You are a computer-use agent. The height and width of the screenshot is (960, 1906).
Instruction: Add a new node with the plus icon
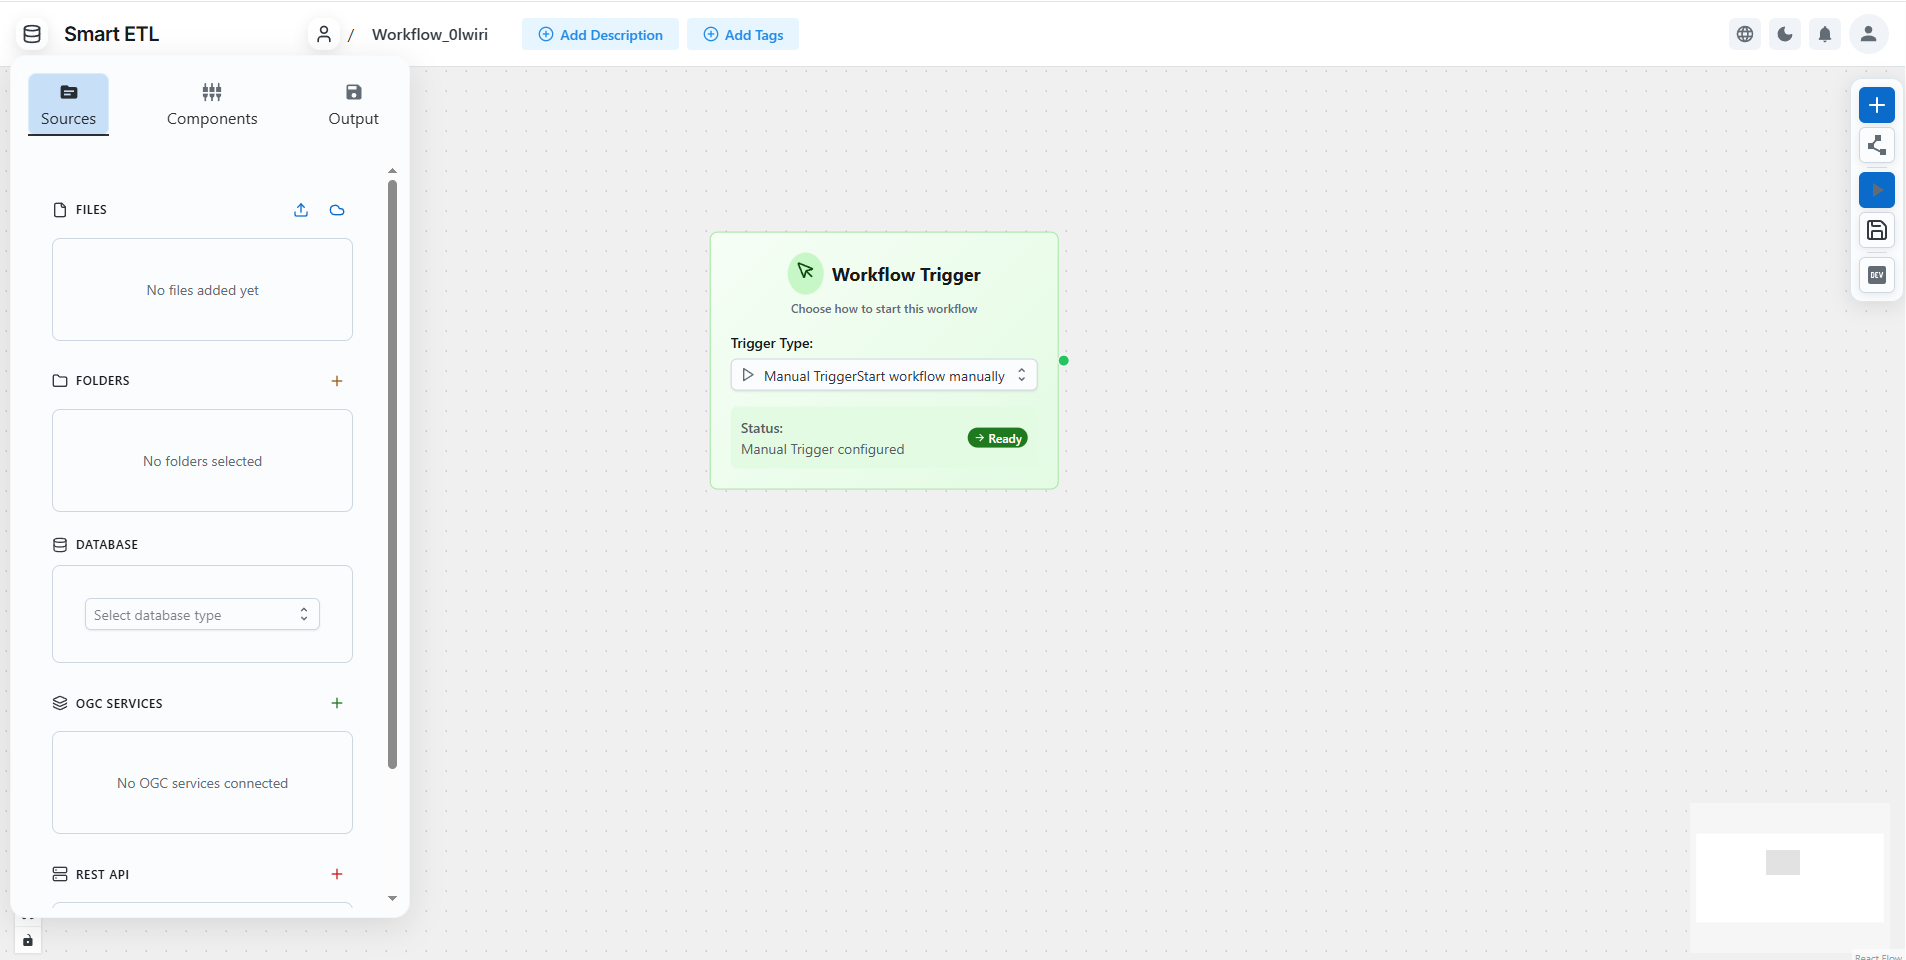[x=1877, y=105]
